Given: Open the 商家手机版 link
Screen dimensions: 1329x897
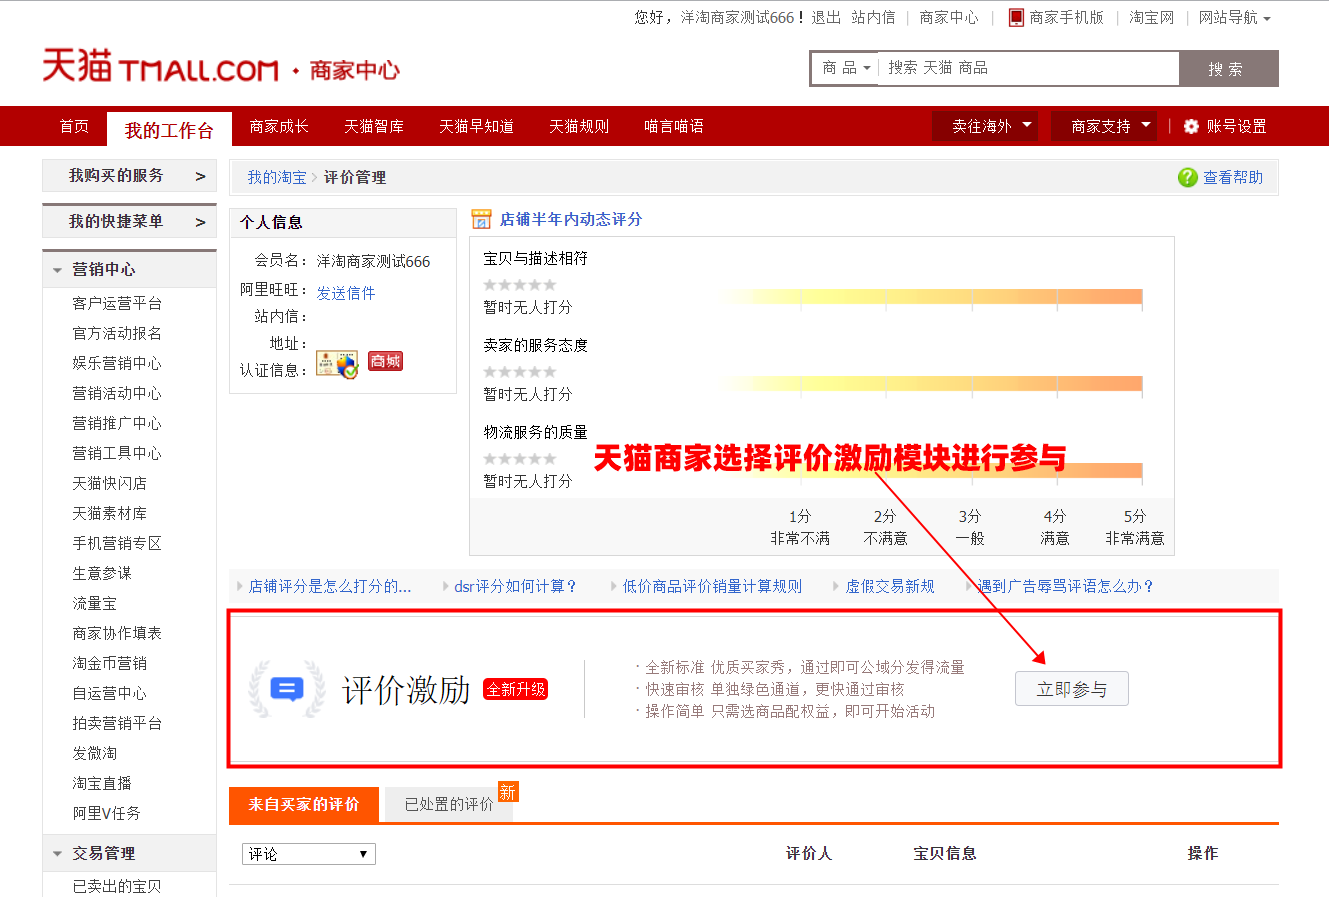Looking at the screenshot, I should (x=1066, y=17).
